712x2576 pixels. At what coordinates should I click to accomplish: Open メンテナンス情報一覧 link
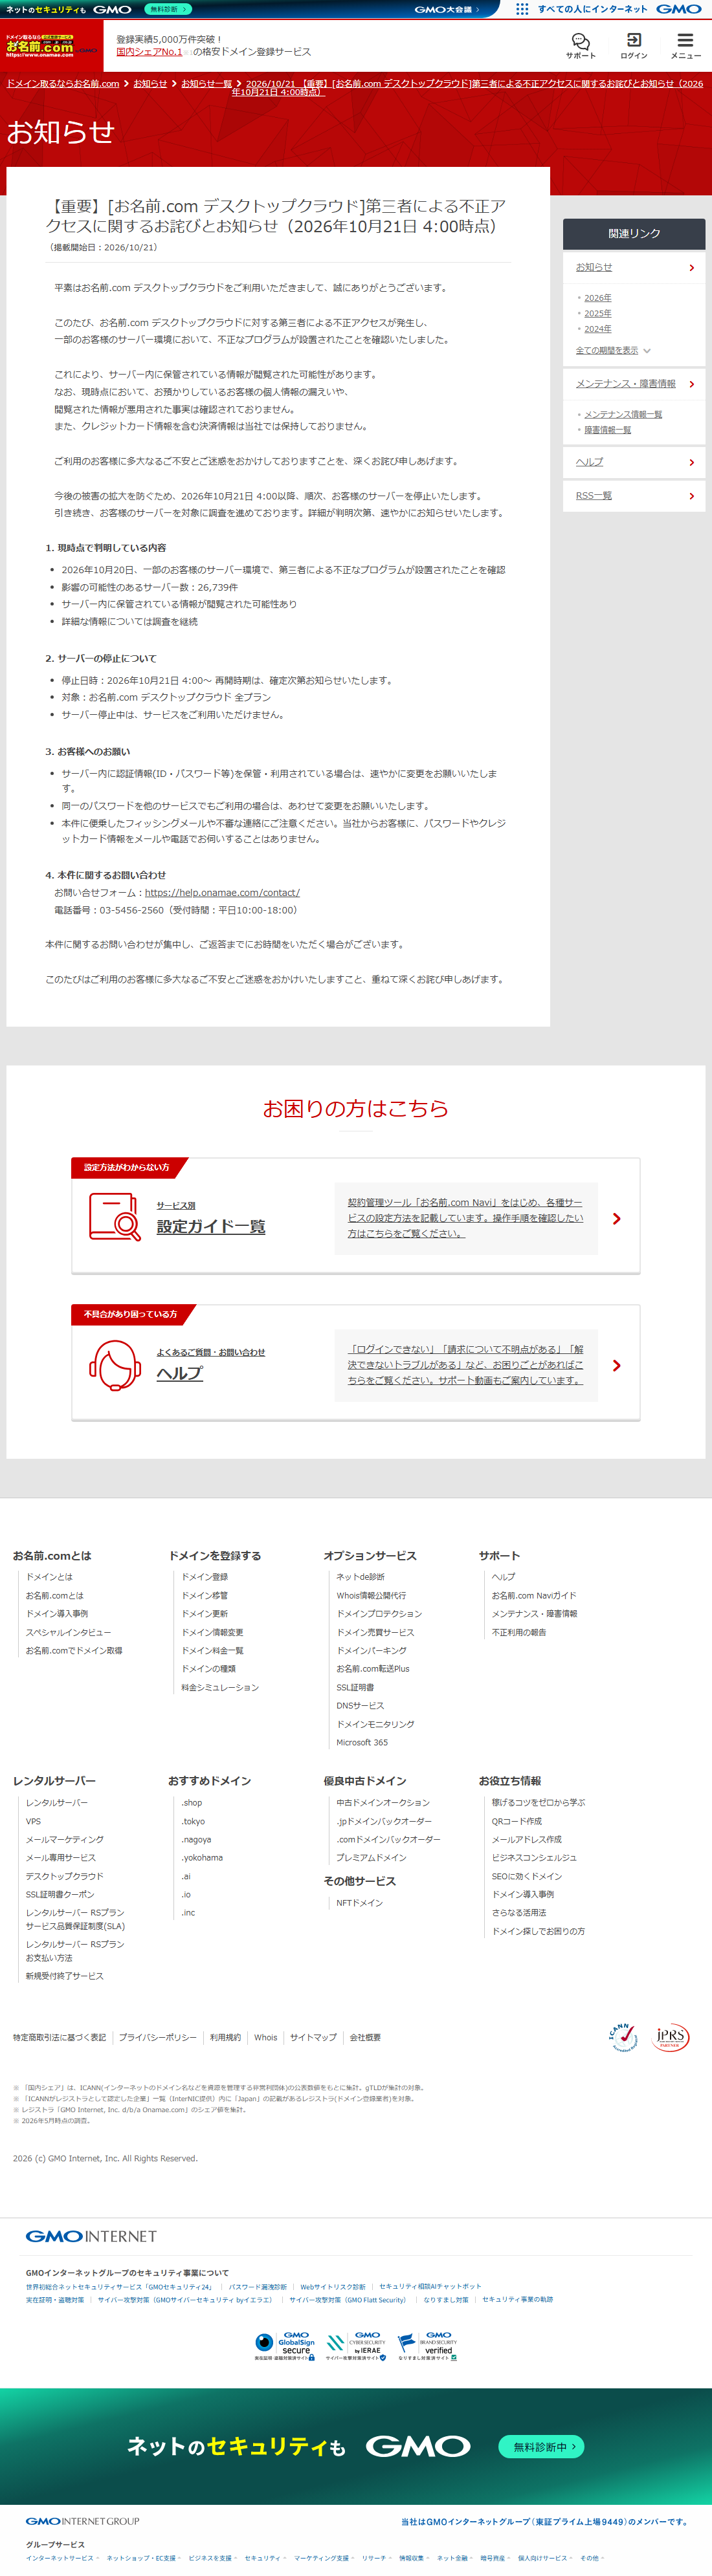[x=623, y=414]
